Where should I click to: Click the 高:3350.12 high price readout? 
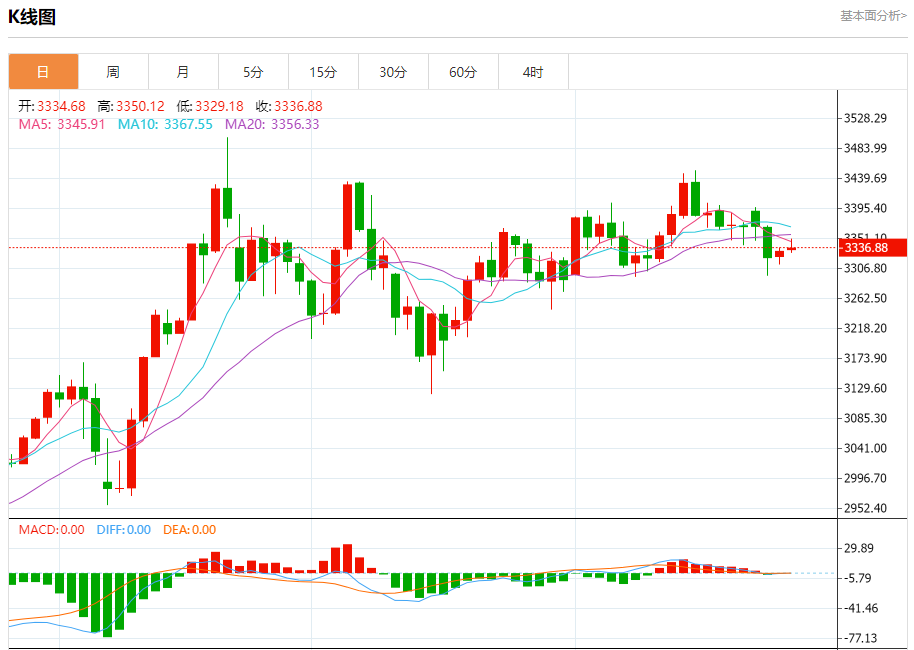tap(131, 106)
